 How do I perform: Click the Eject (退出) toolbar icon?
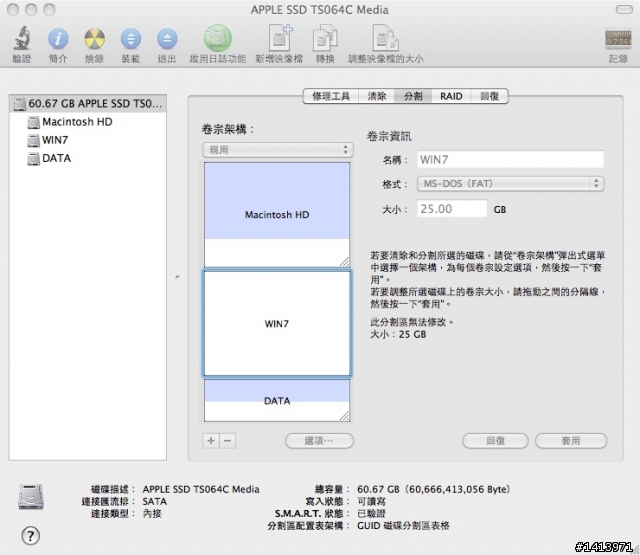click(167, 39)
